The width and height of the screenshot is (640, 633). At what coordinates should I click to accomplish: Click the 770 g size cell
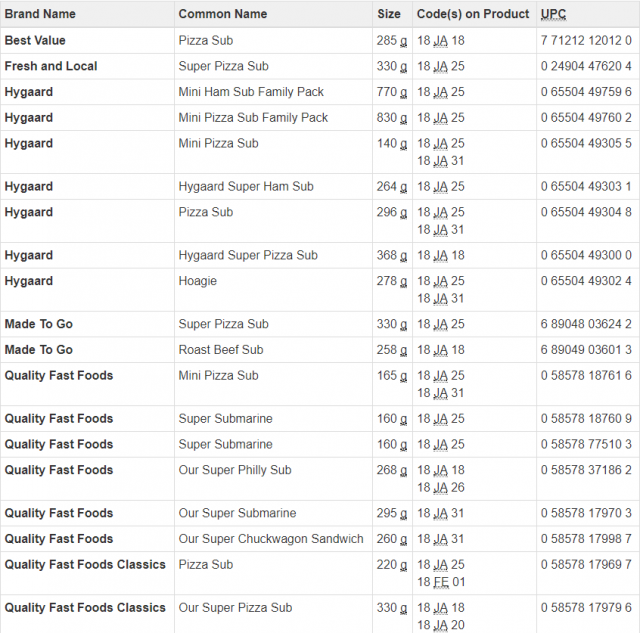(x=391, y=92)
